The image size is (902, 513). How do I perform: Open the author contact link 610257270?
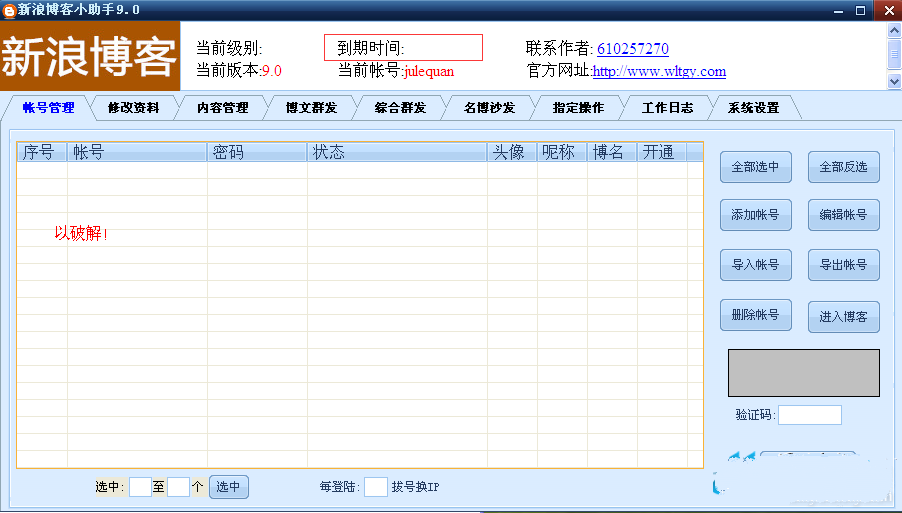tap(632, 49)
